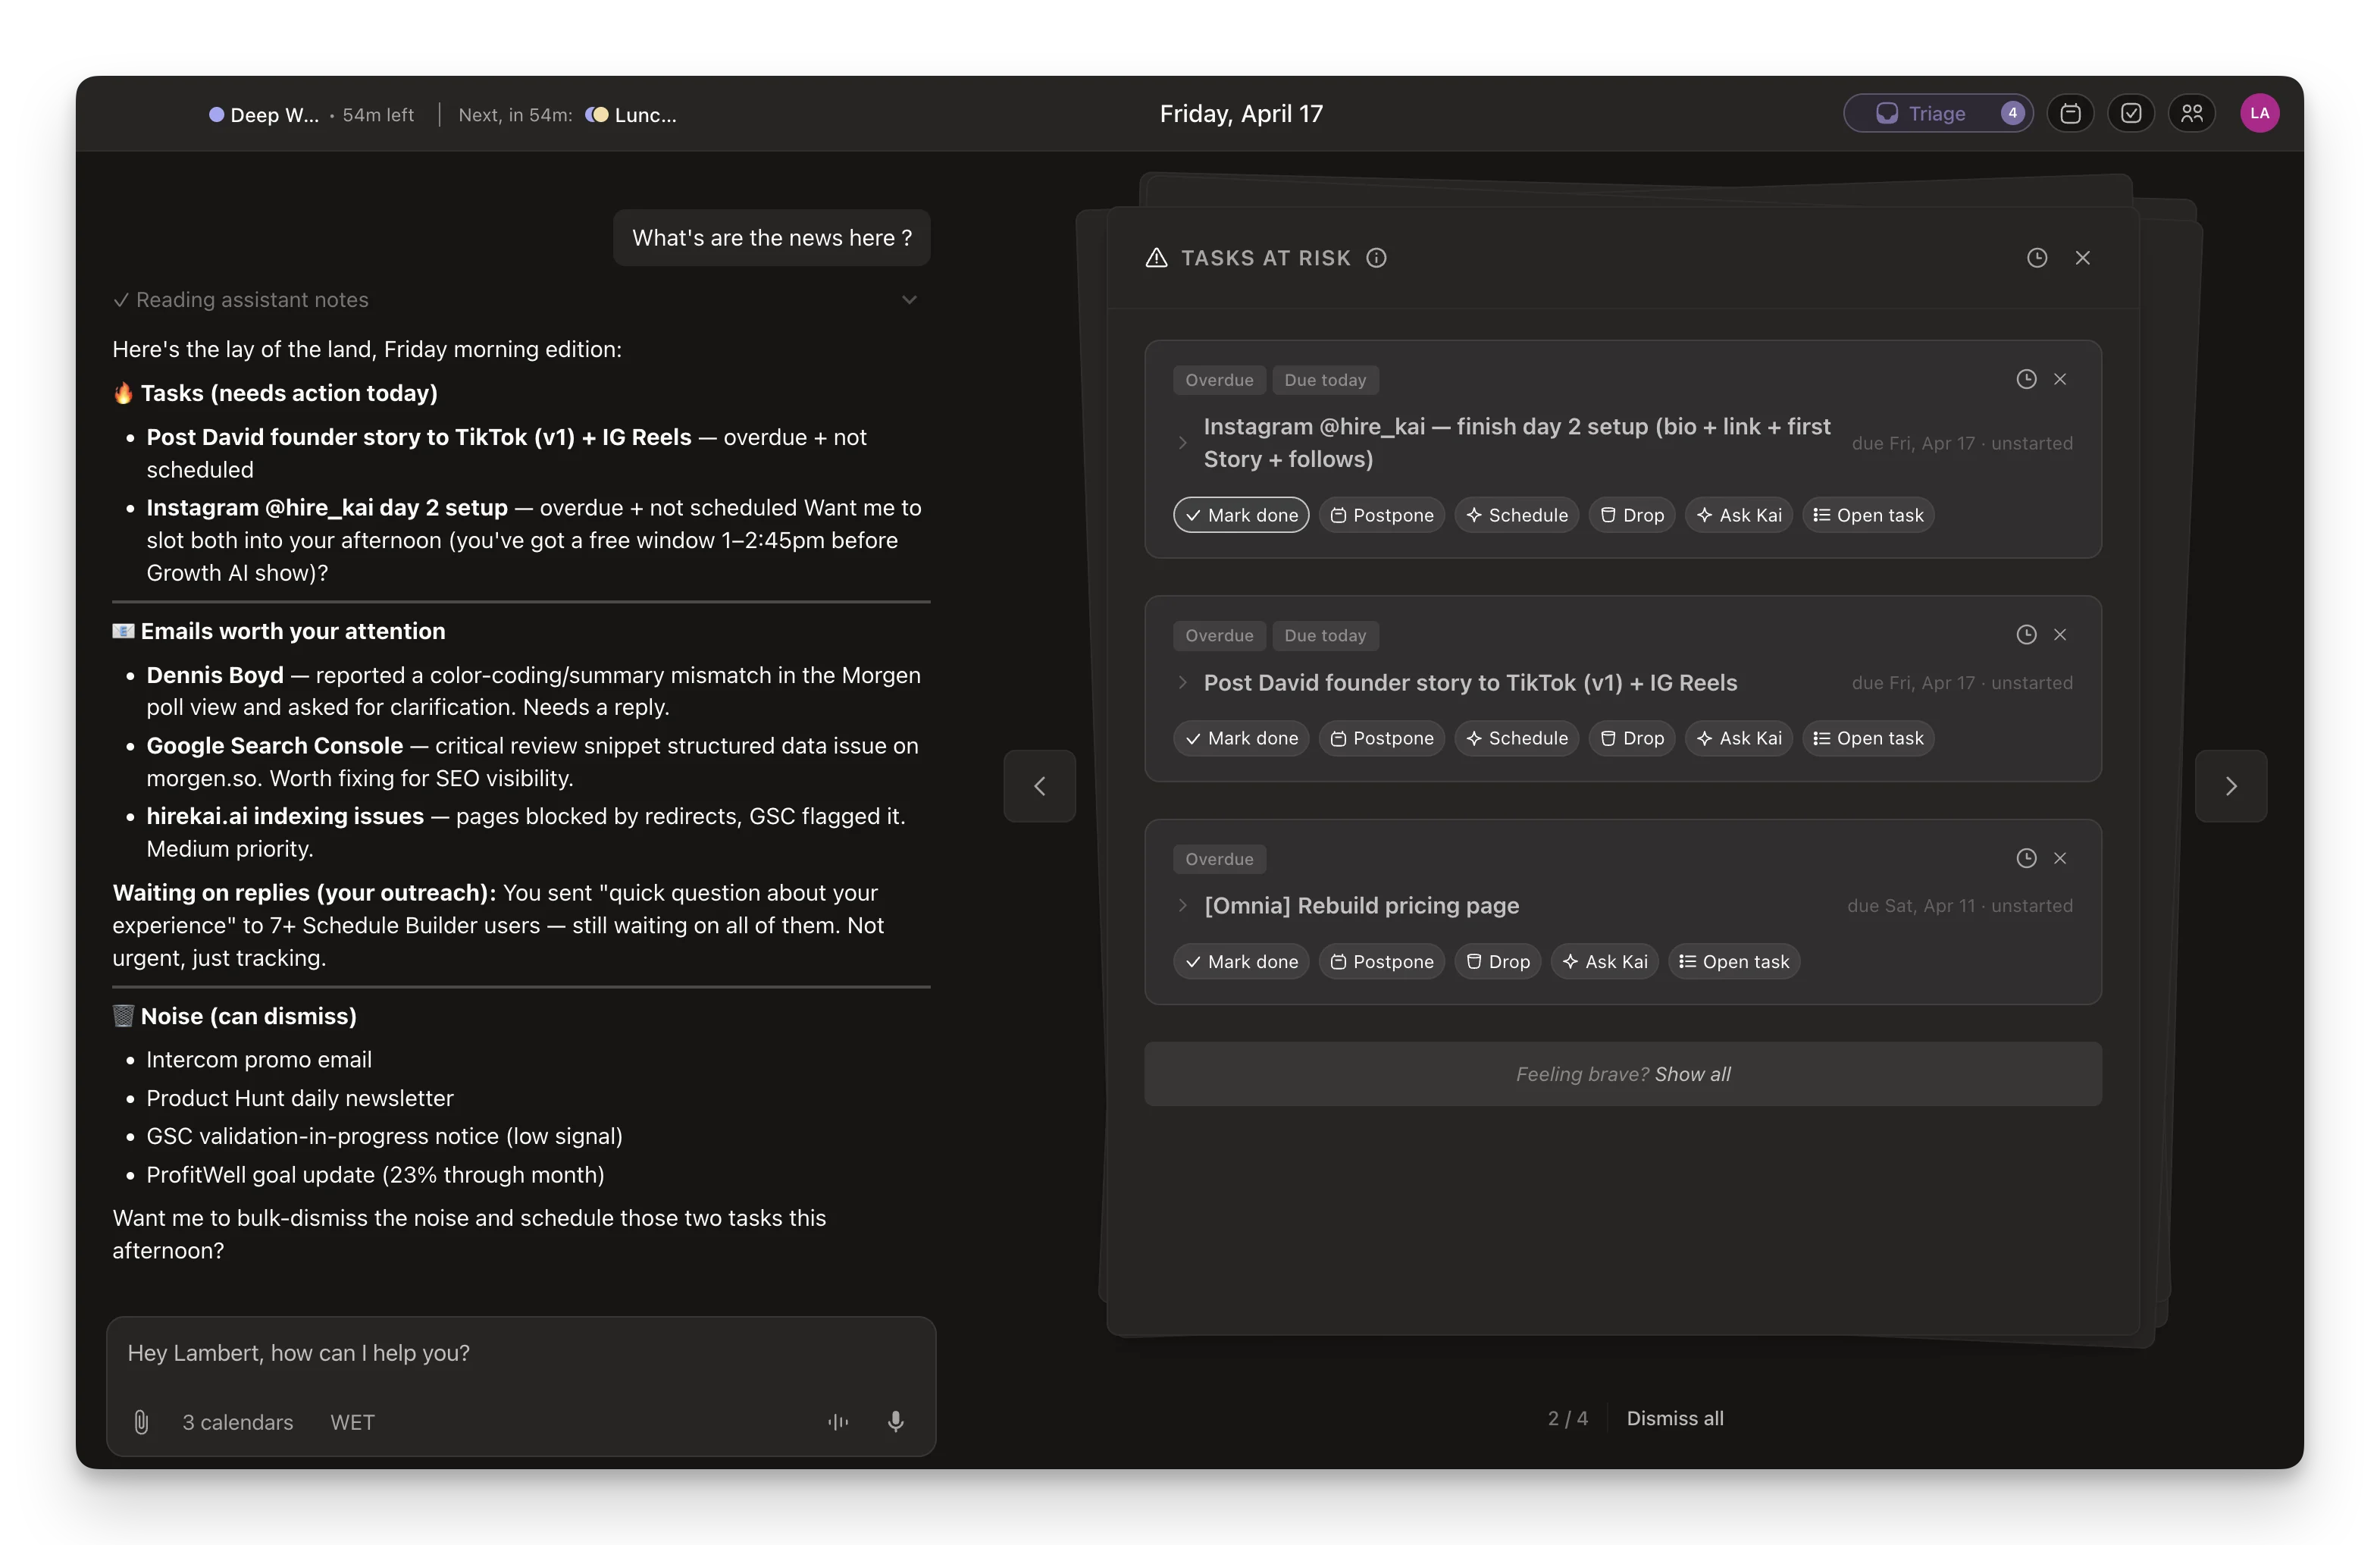
Task: Open the people icon in the header
Action: tap(2191, 114)
